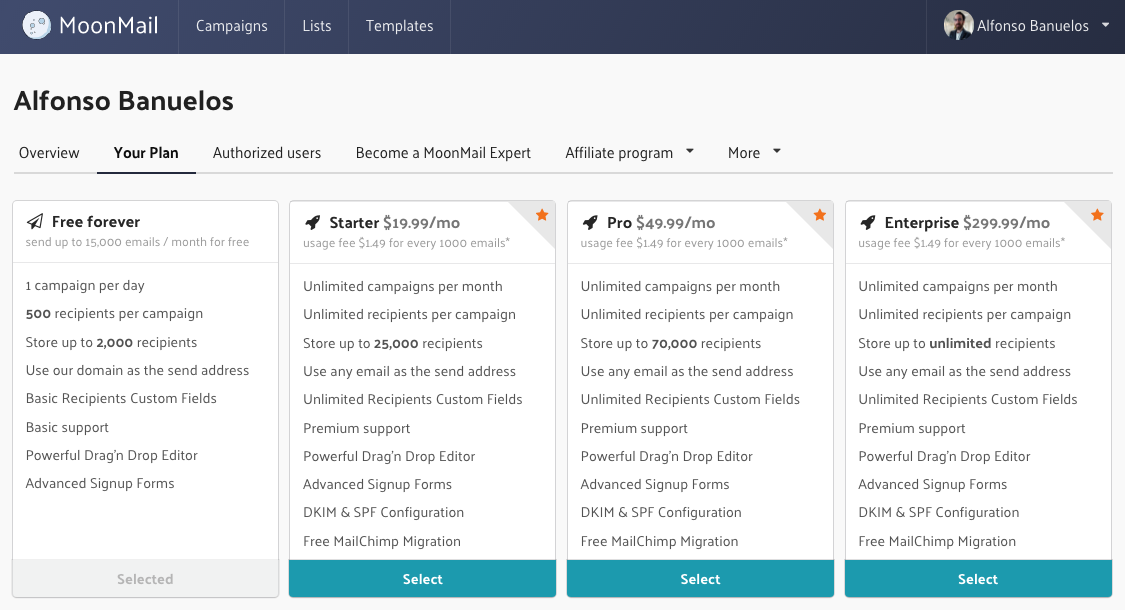The height and width of the screenshot is (610, 1125).
Task: Click Pro's 'Advanced Signup Forms' feature
Action: tap(654, 484)
